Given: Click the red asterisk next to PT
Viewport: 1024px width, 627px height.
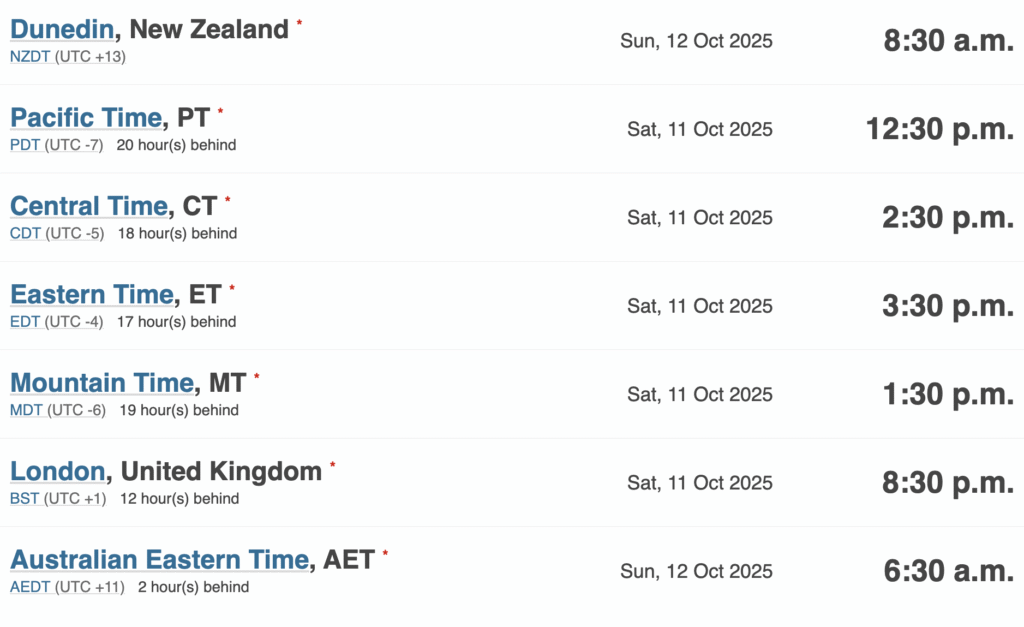Looking at the screenshot, I should tap(221, 111).
